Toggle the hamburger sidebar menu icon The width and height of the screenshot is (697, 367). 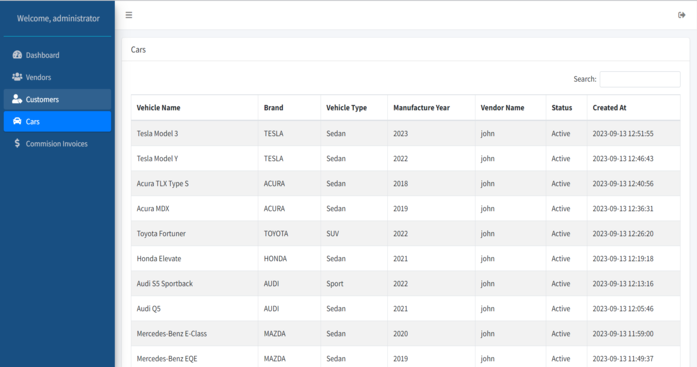129,15
